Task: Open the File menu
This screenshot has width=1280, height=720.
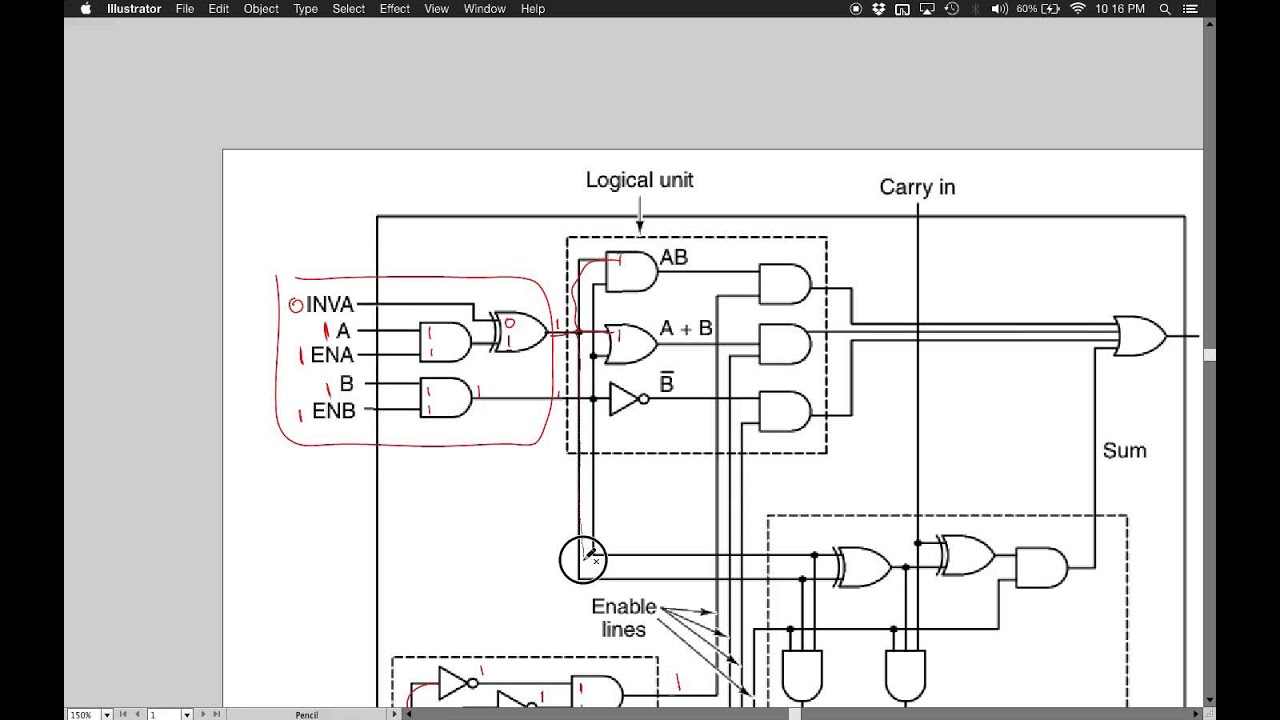Action: [x=185, y=9]
